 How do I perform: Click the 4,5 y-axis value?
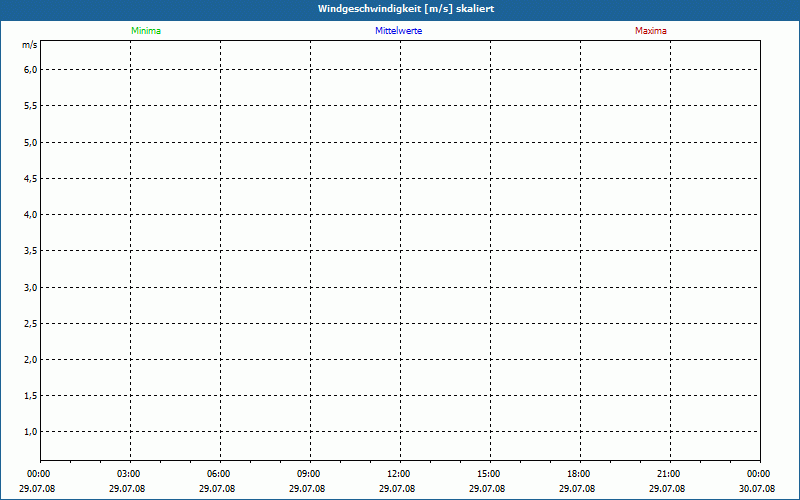[30, 179]
